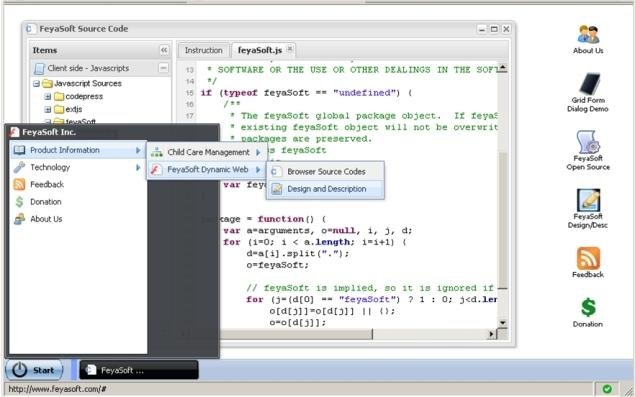Click the FeyaSoft ... taskbar window button

(139, 370)
